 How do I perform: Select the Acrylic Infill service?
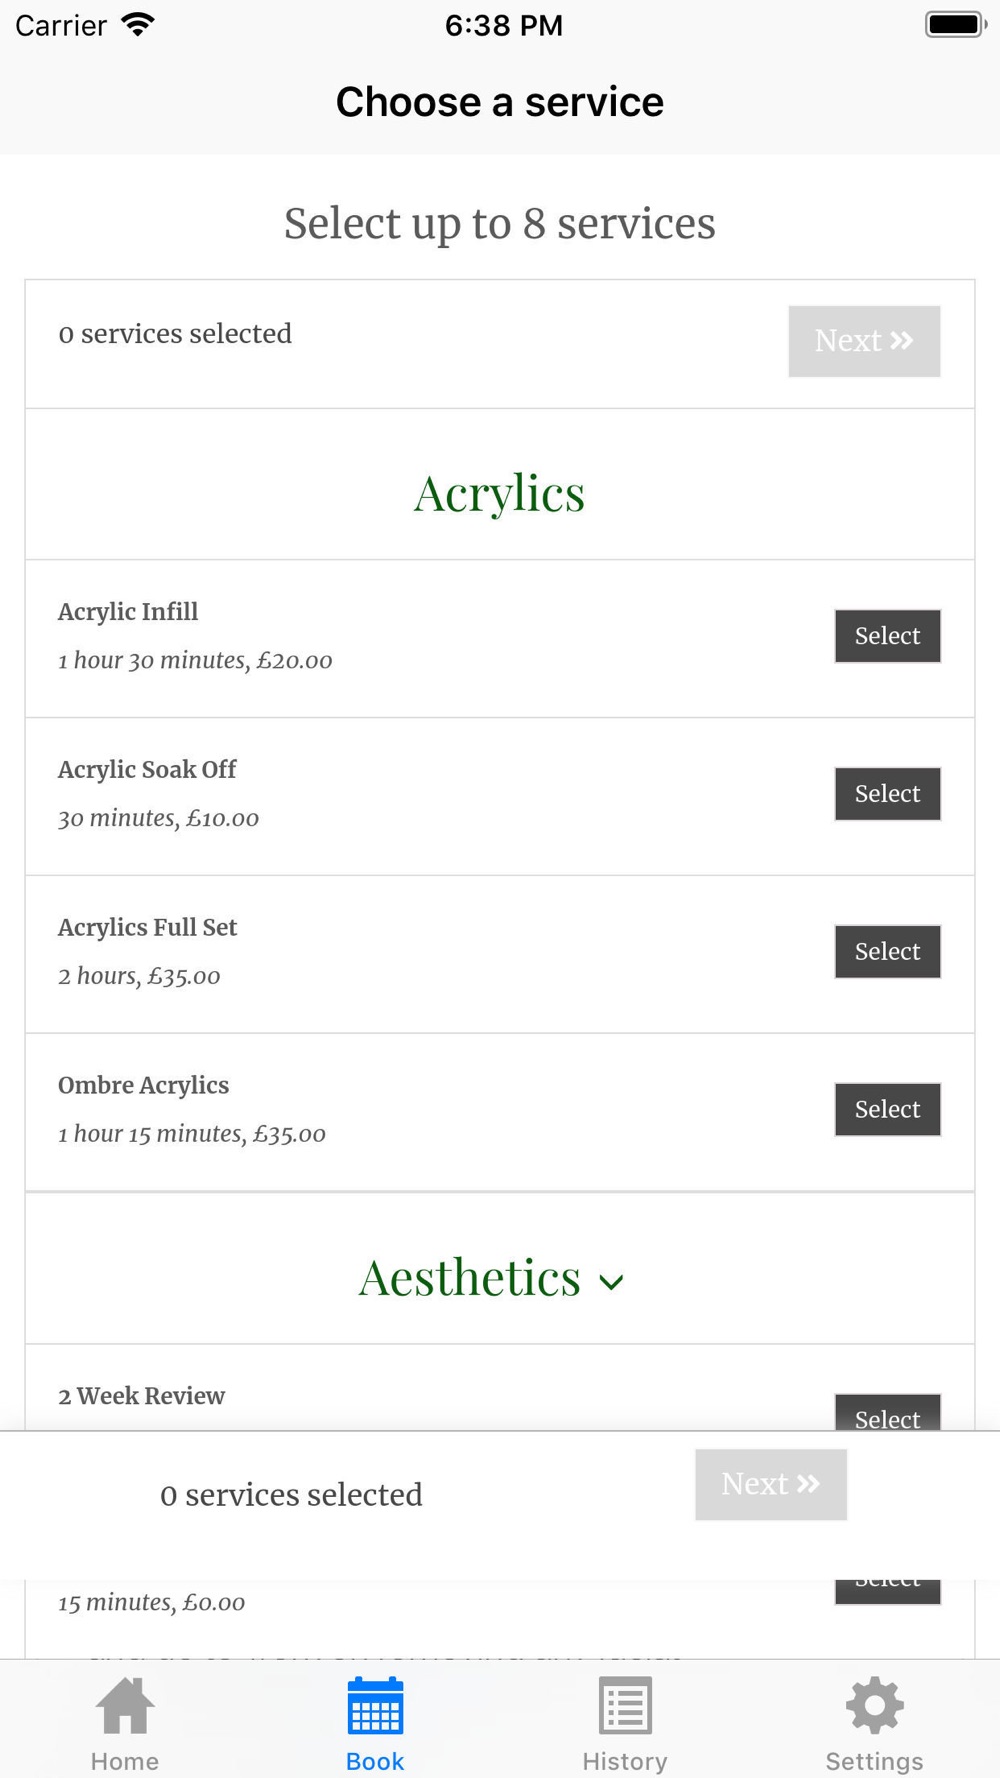[x=888, y=636]
